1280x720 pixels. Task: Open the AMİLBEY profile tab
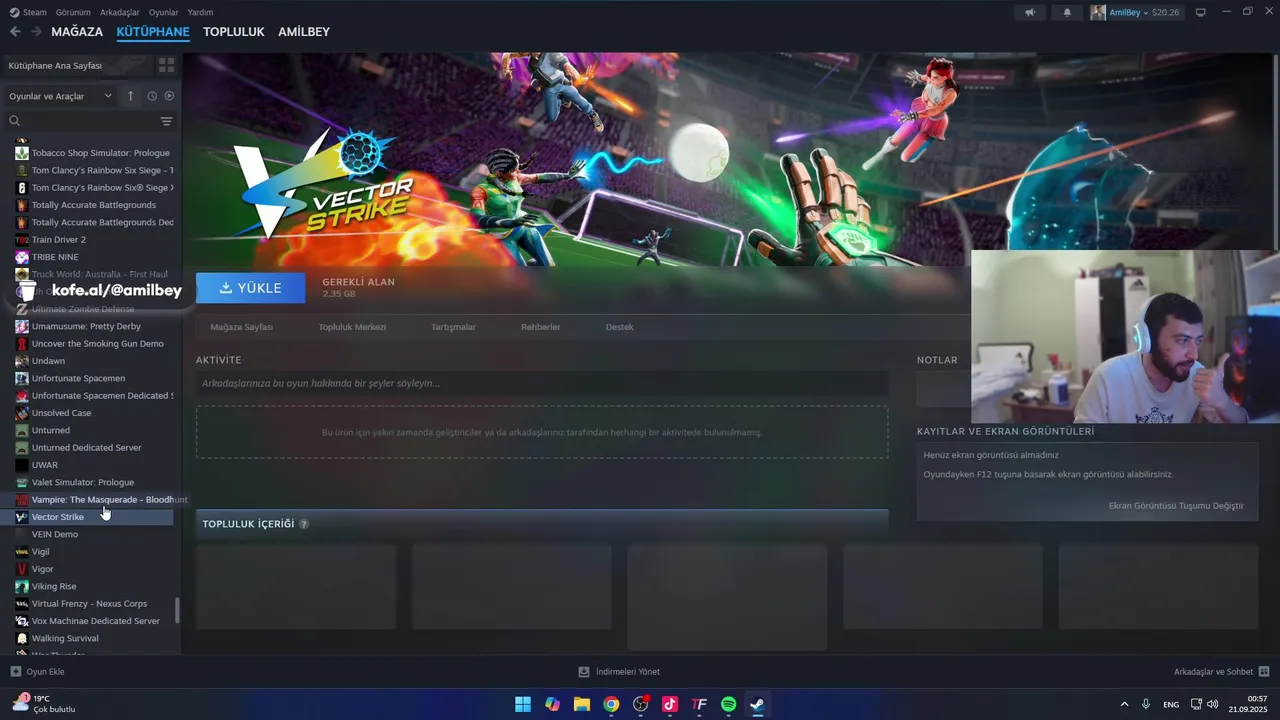pos(304,32)
